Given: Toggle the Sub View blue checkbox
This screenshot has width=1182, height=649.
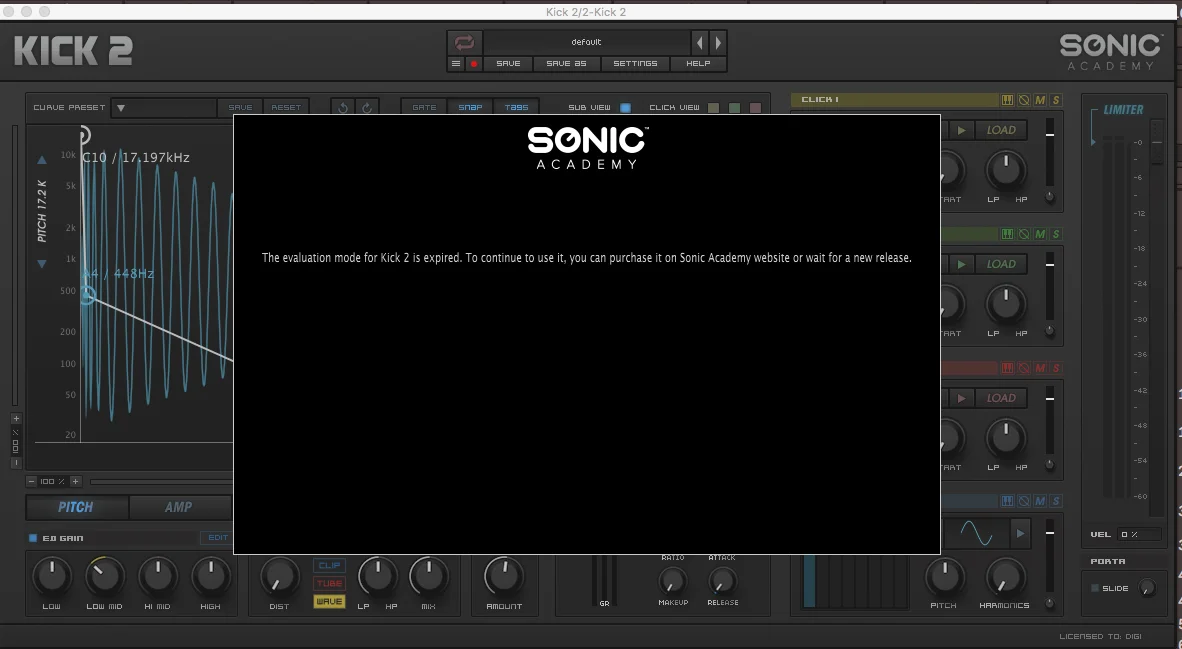Looking at the screenshot, I should coord(625,108).
